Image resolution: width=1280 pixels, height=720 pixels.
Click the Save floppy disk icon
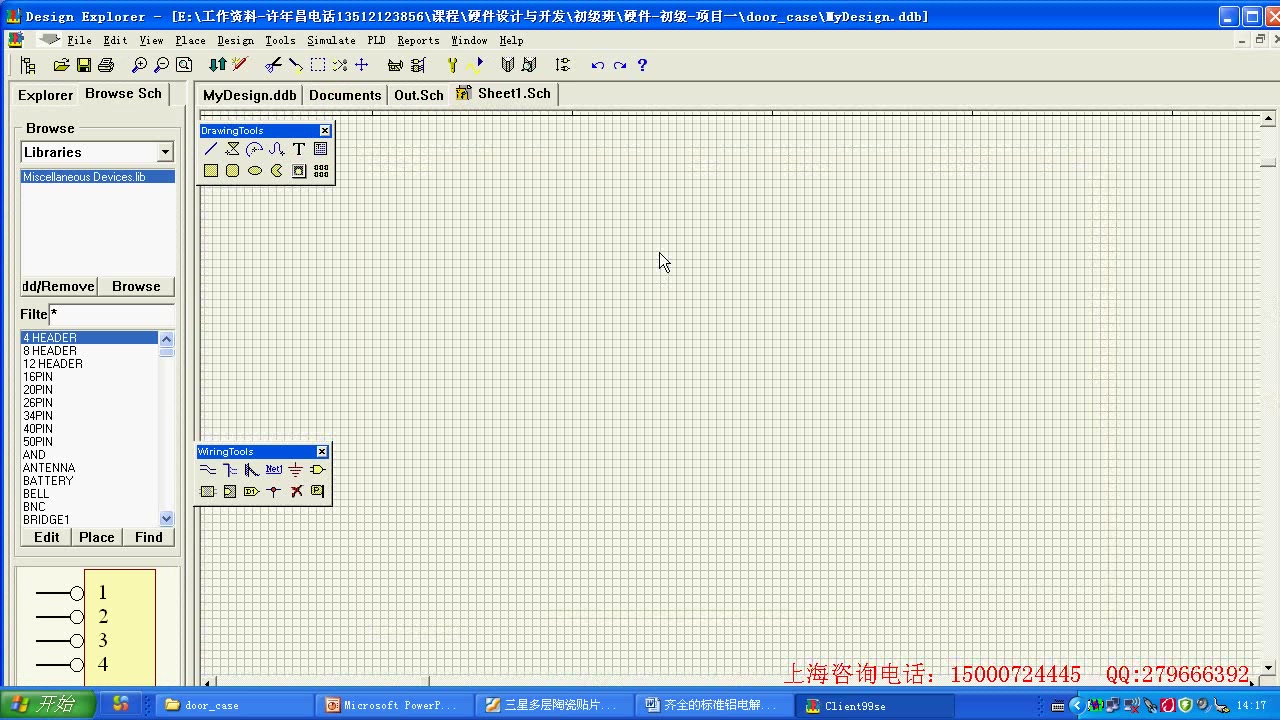click(x=84, y=65)
